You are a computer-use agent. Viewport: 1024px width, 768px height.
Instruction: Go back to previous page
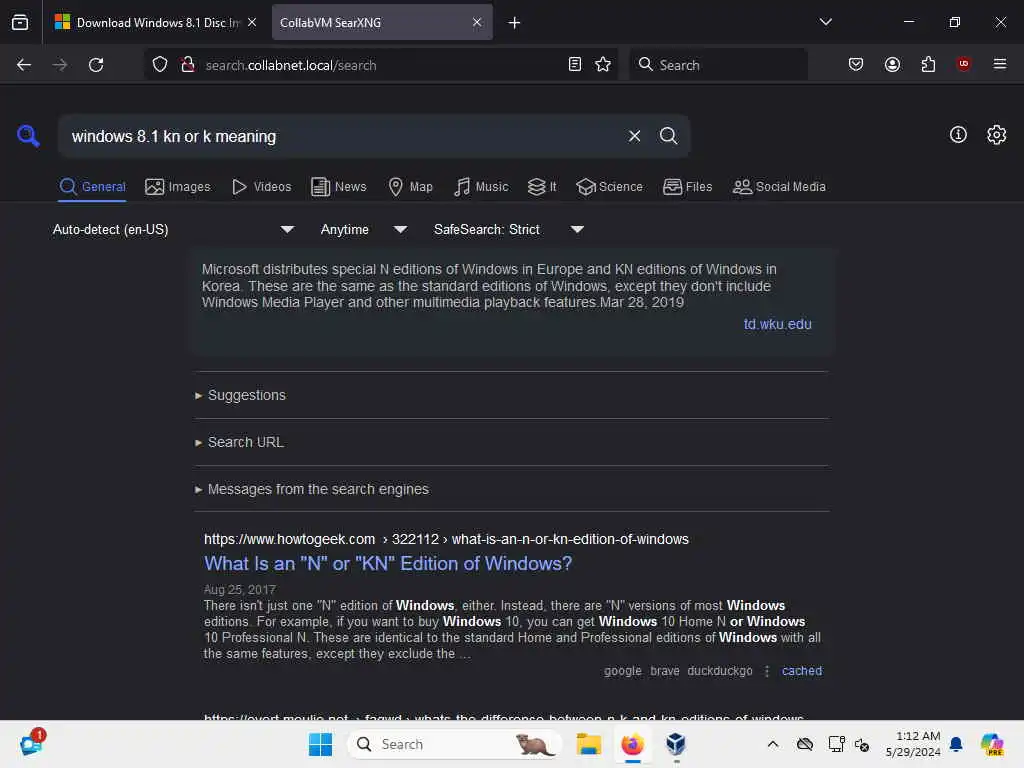coord(24,65)
